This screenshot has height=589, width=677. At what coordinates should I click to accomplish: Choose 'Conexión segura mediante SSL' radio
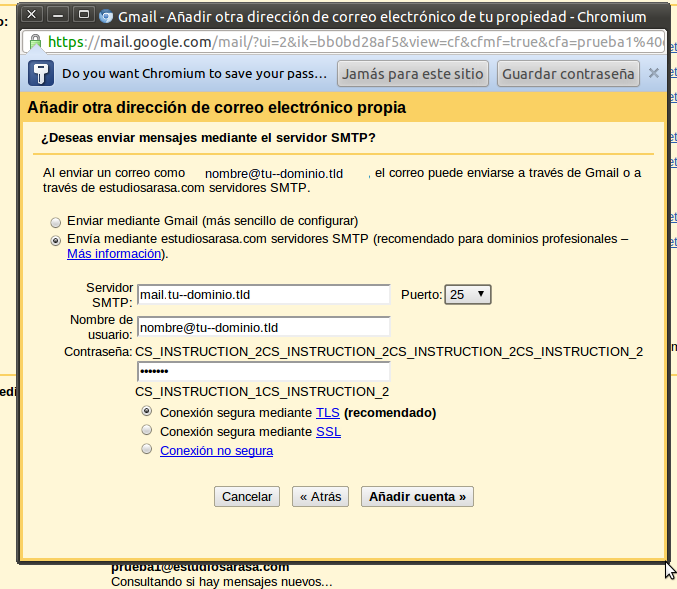click(x=147, y=431)
